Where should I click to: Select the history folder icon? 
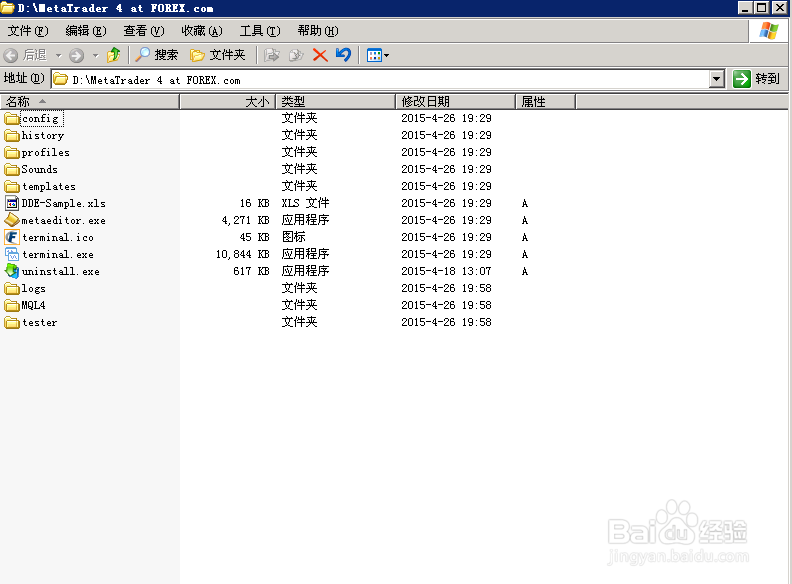click(x=12, y=135)
